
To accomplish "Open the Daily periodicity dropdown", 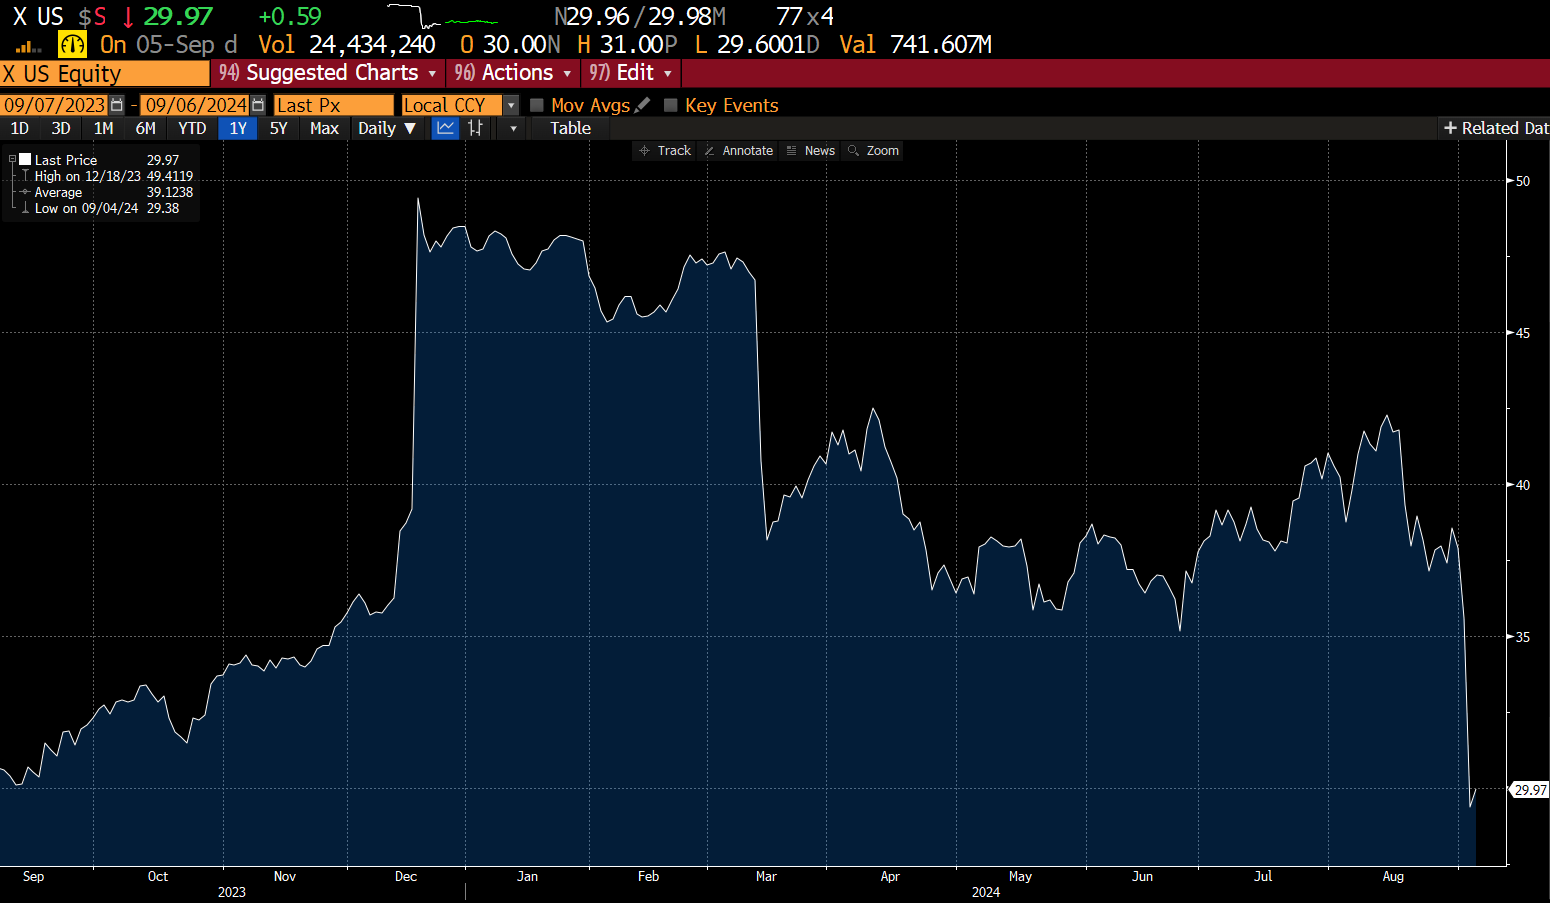I will click(387, 128).
